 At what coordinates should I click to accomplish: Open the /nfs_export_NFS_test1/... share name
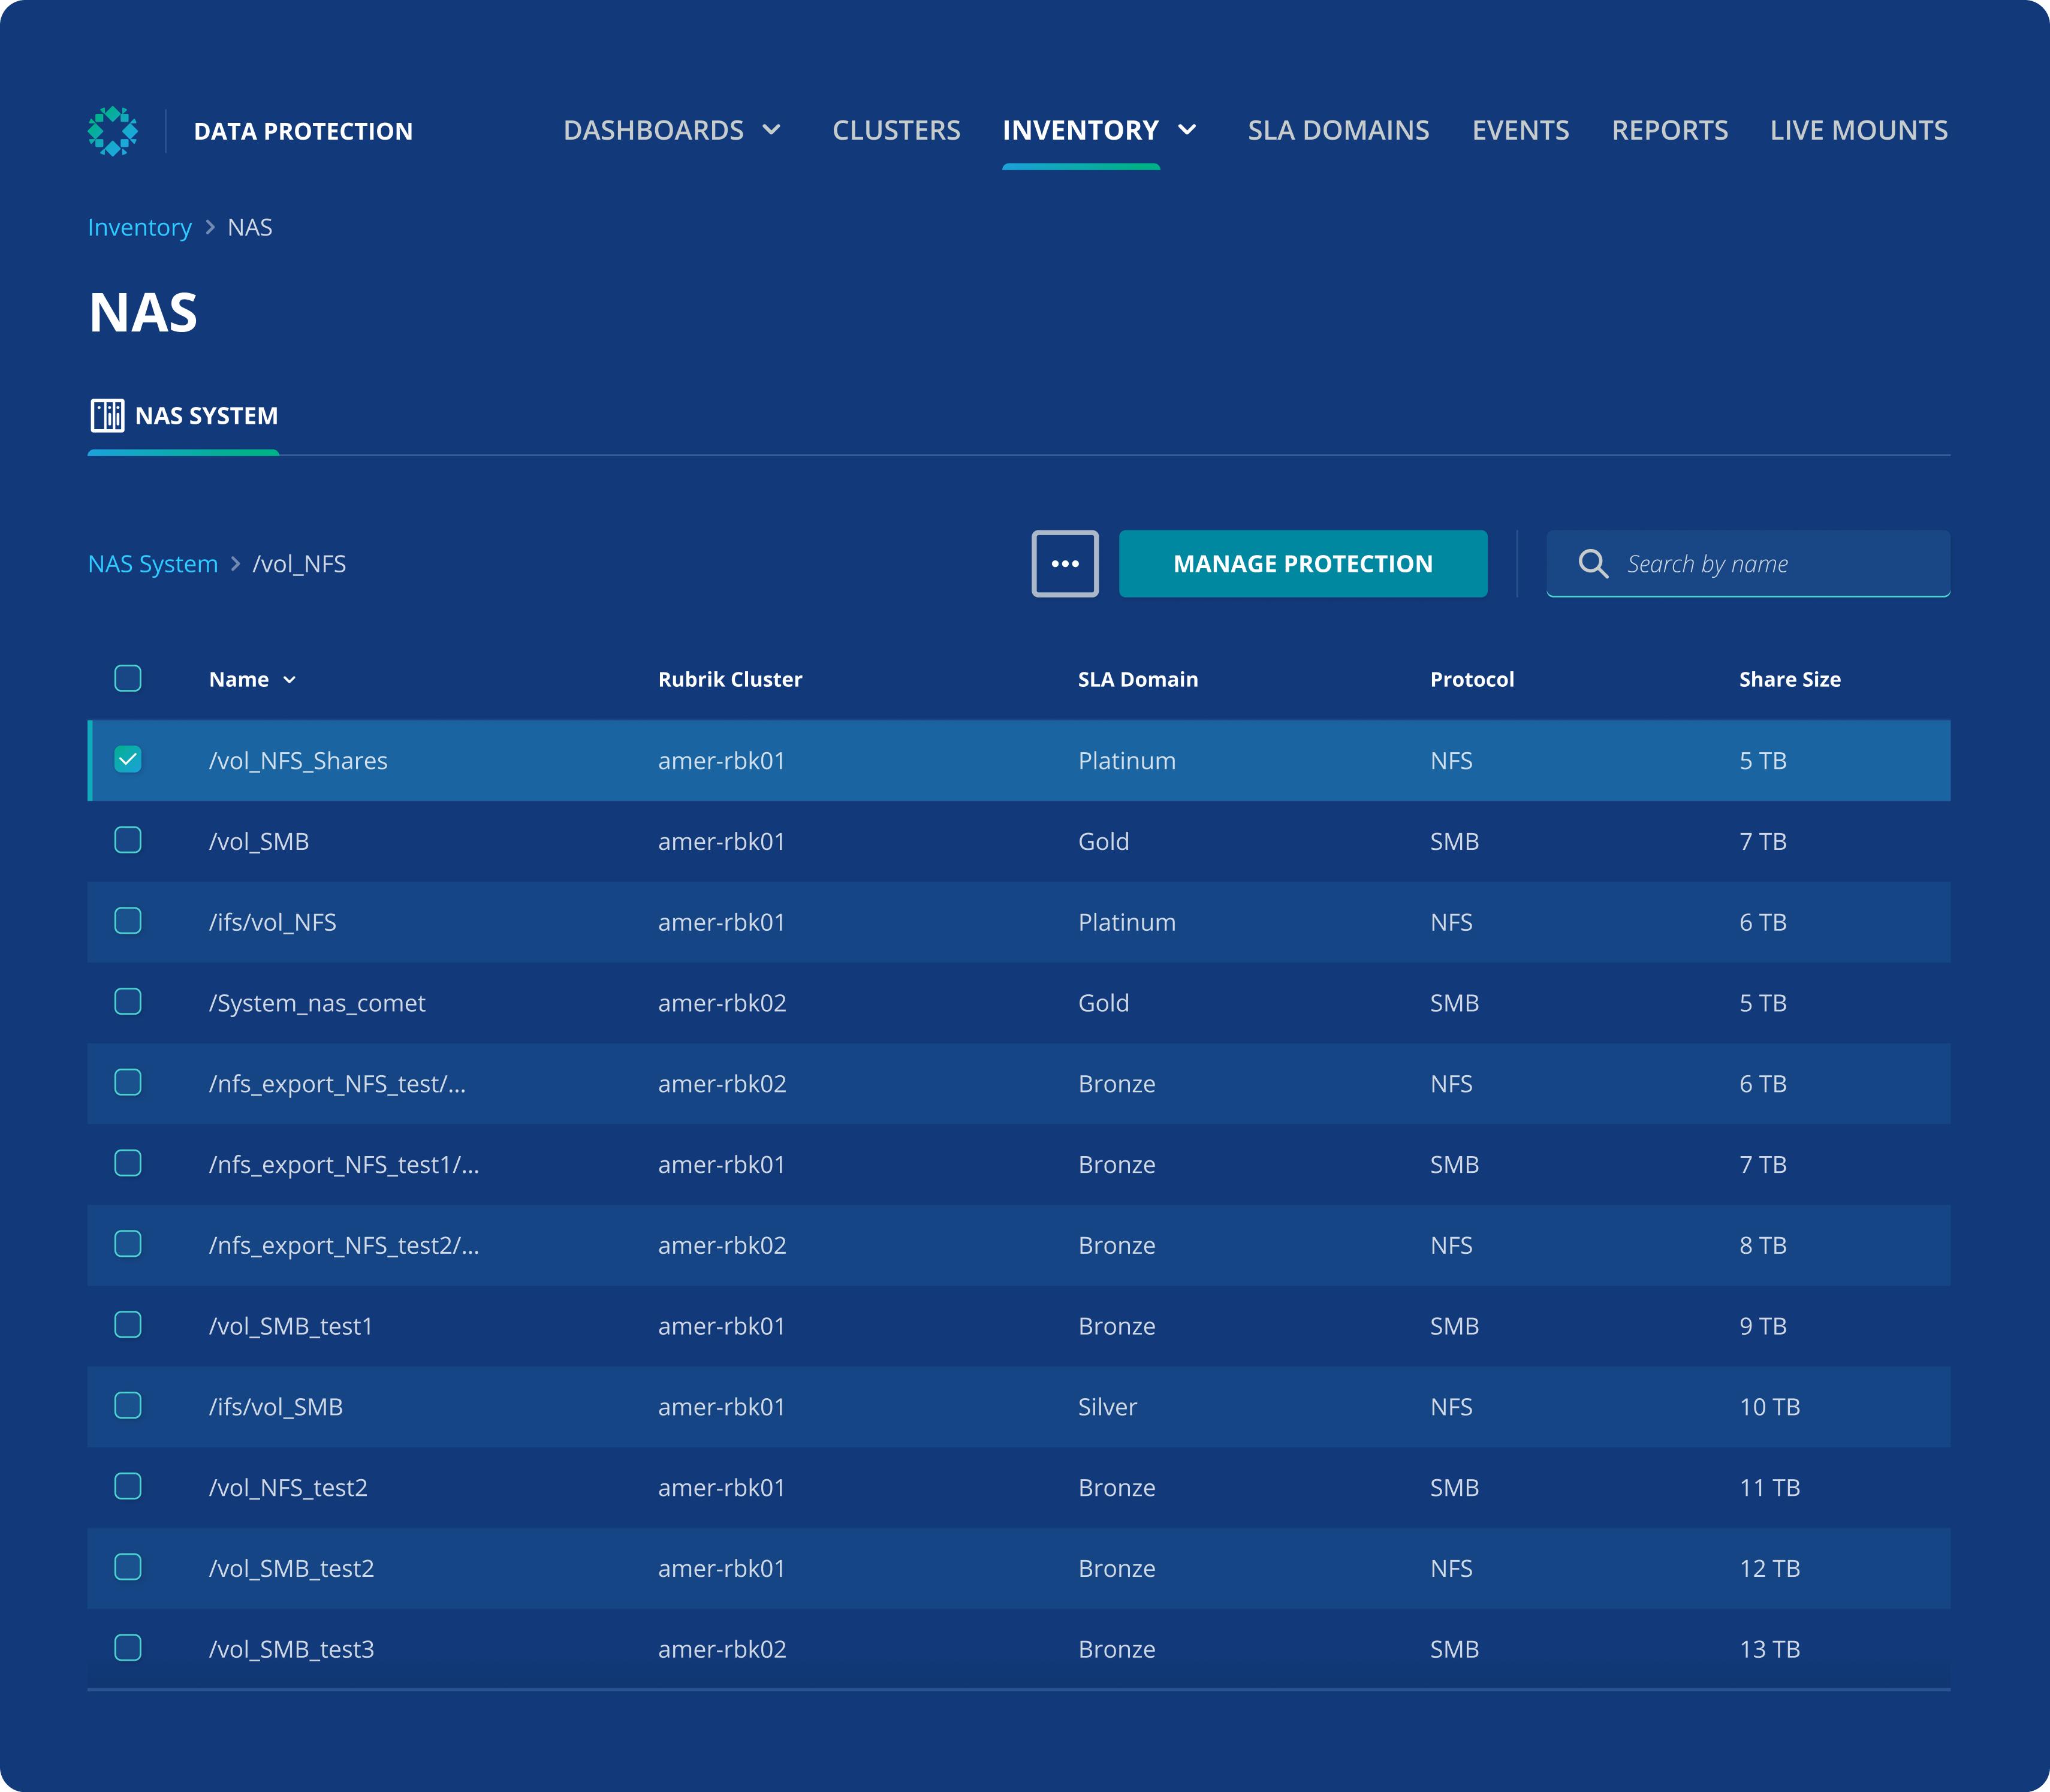(344, 1165)
